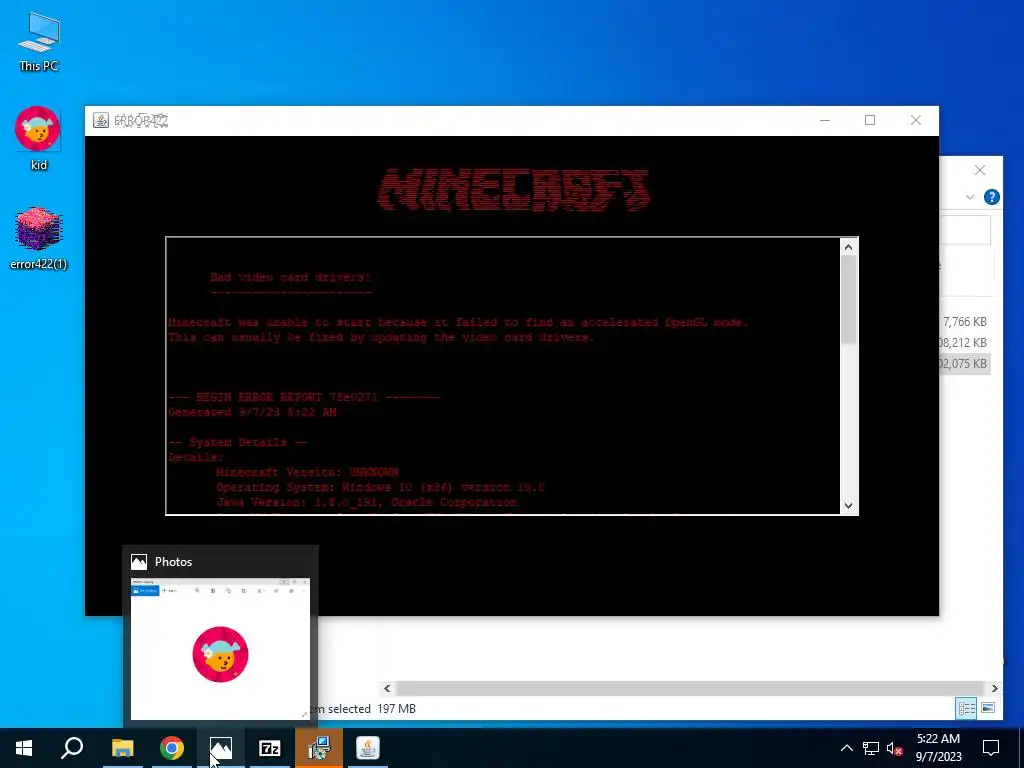The image size is (1024, 768).
Task: Close the File Explorer window behind
Action: tap(980, 170)
